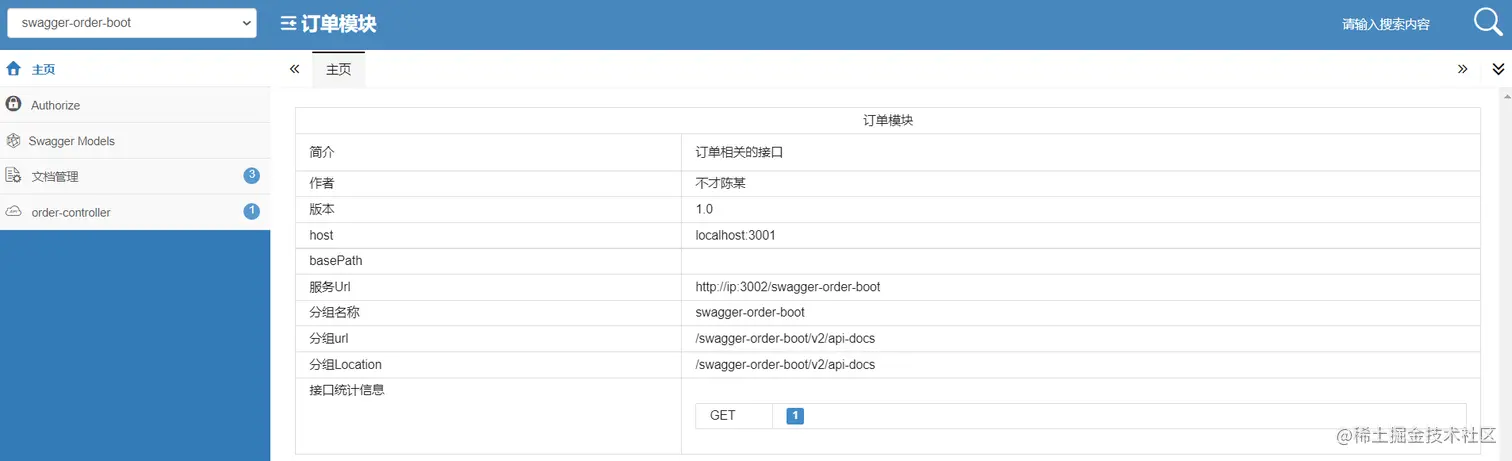The height and width of the screenshot is (461, 1512).
Task: Click the 版本 label
Action: point(322,209)
